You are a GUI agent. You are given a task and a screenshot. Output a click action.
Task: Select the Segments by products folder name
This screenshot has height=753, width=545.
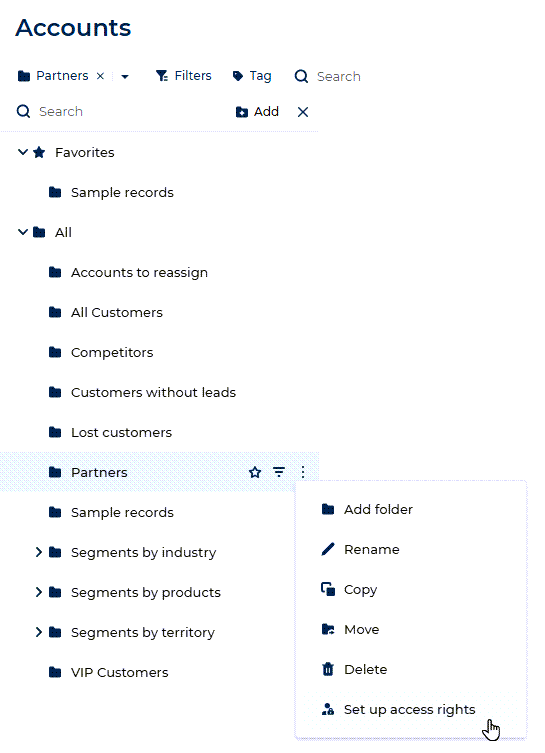(x=145, y=593)
